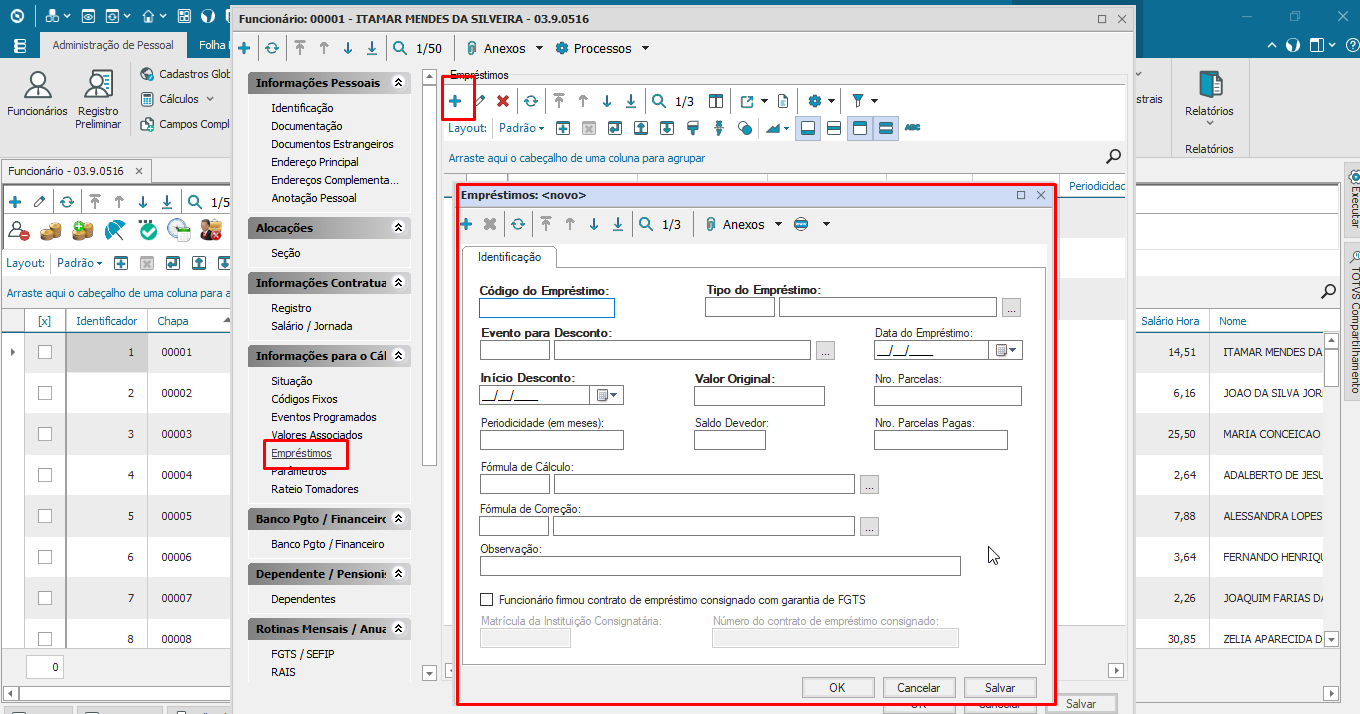Open Registro Preliminar from the ribbon
1360x714 pixels.
(x=98, y=100)
